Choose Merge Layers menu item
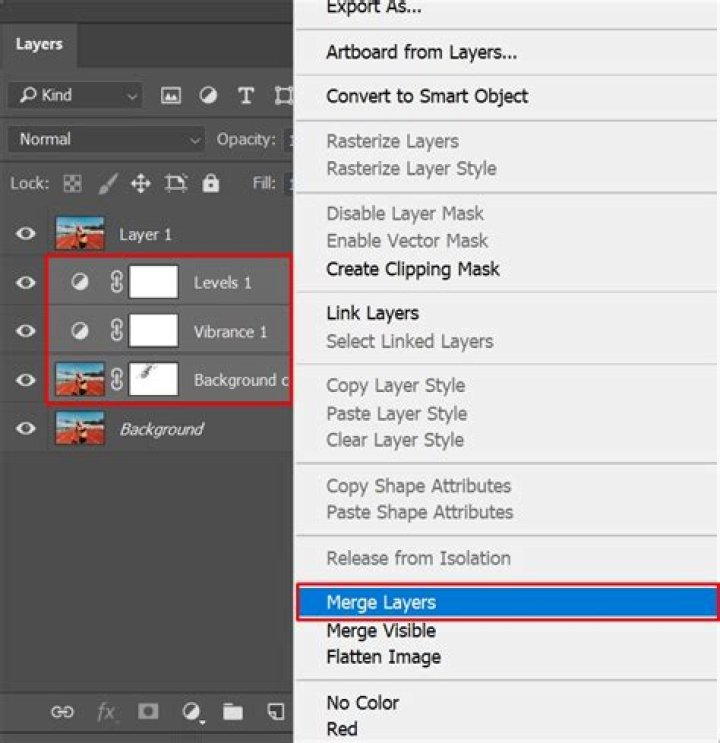Image resolution: width=720 pixels, height=743 pixels. click(507, 602)
